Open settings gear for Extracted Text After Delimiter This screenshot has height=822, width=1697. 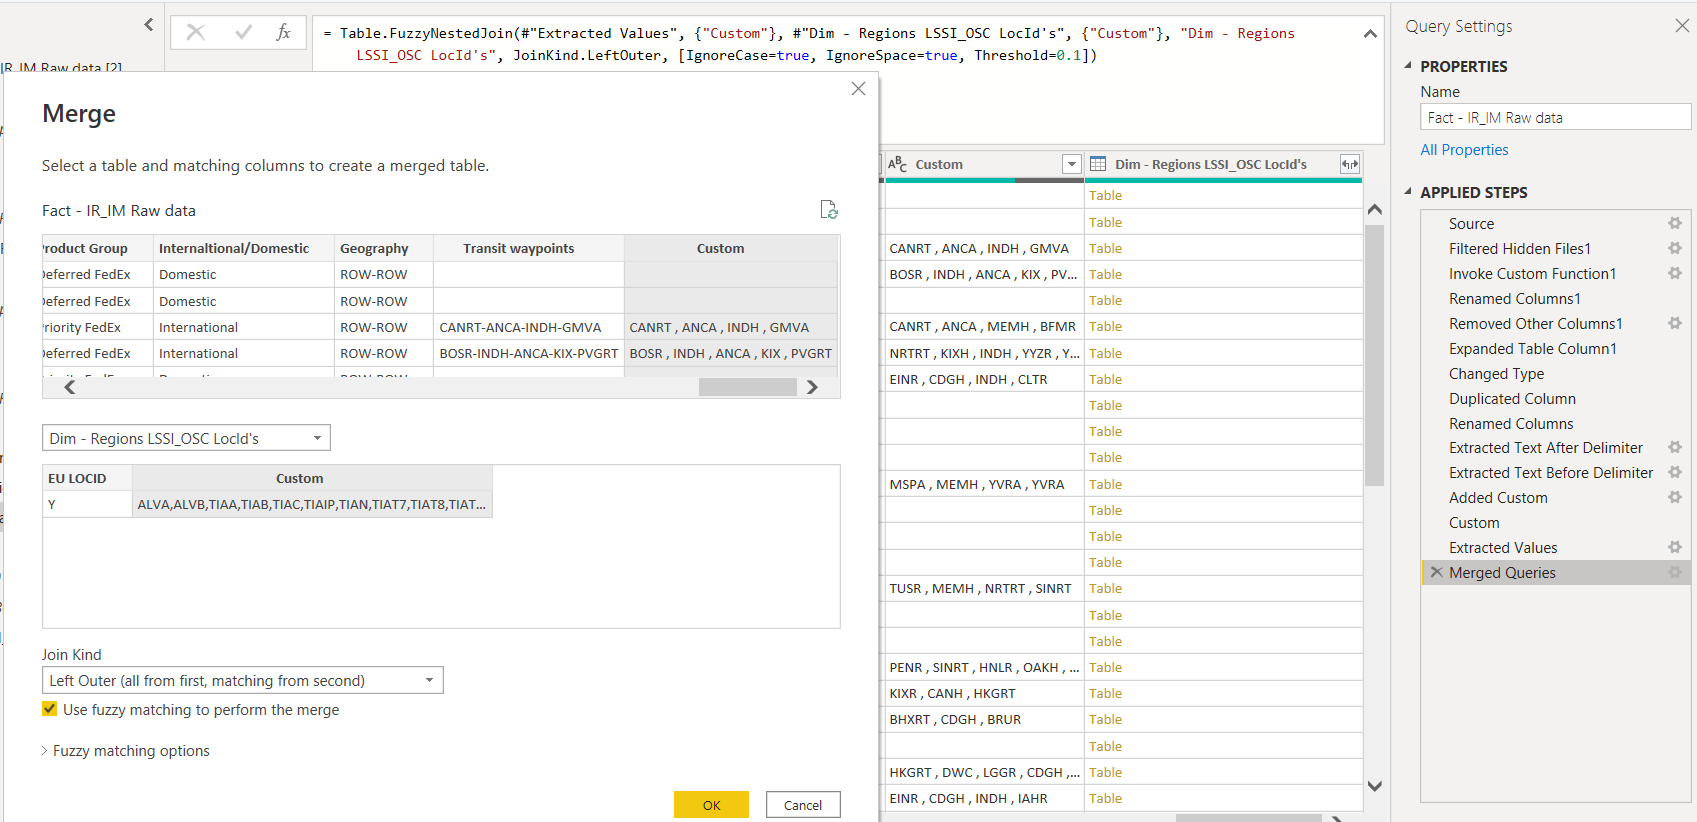pos(1675,447)
